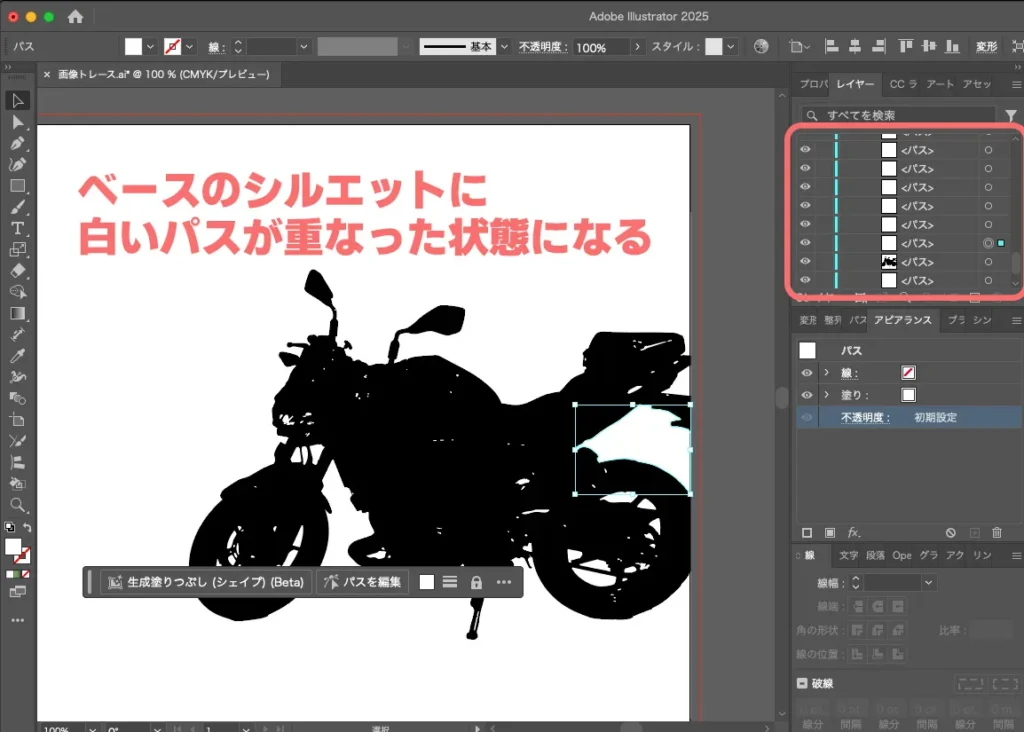Hide the fill (塗り) attribute eye
The width and height of the screenshot is (1024, 732).
[x=807, y=395]
